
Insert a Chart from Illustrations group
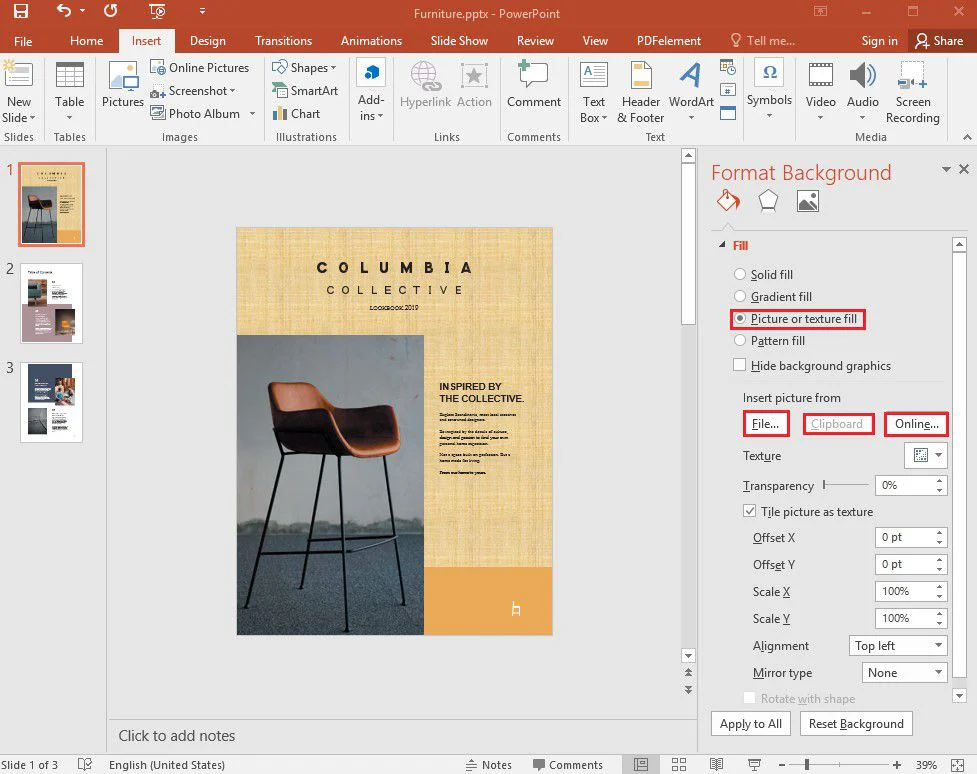point(296,113)
